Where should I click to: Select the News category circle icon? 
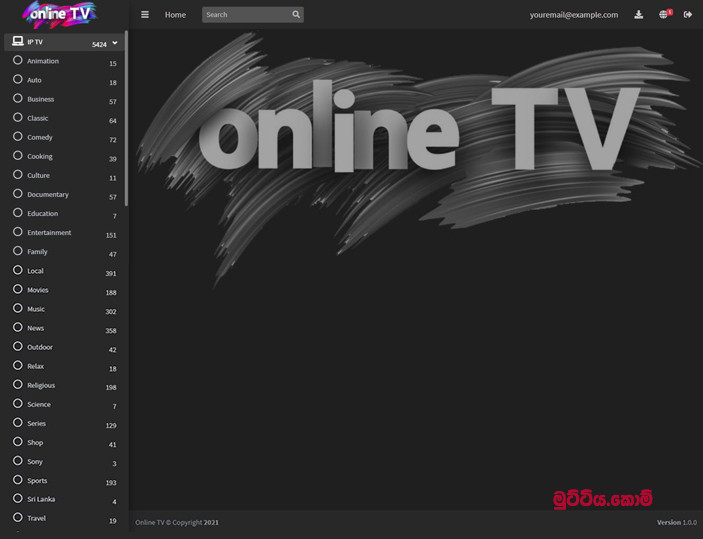17,327
